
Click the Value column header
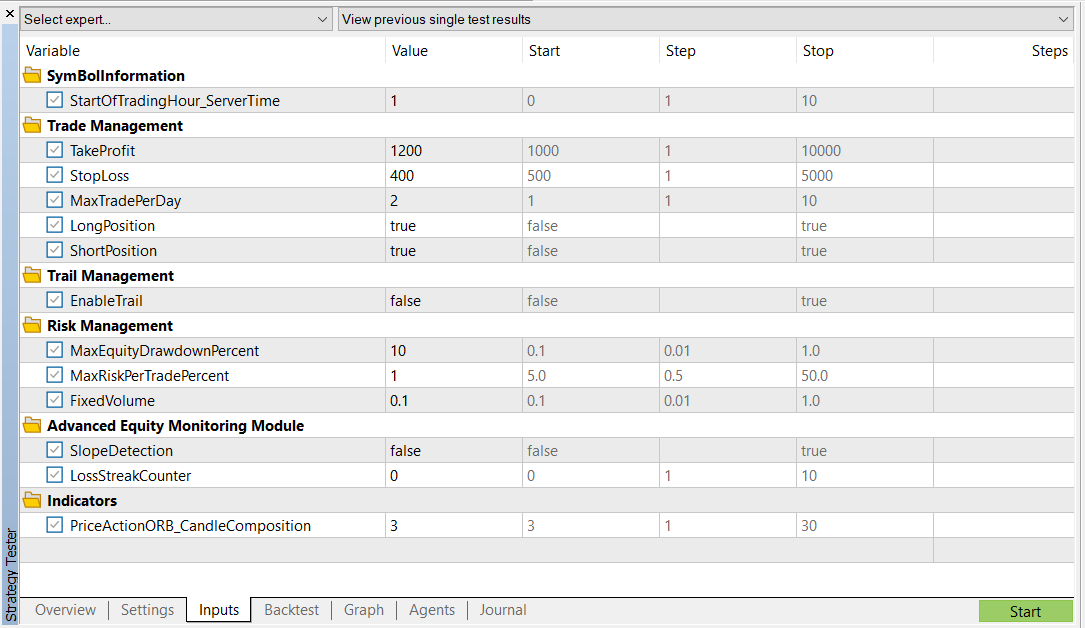click(410, 51)
